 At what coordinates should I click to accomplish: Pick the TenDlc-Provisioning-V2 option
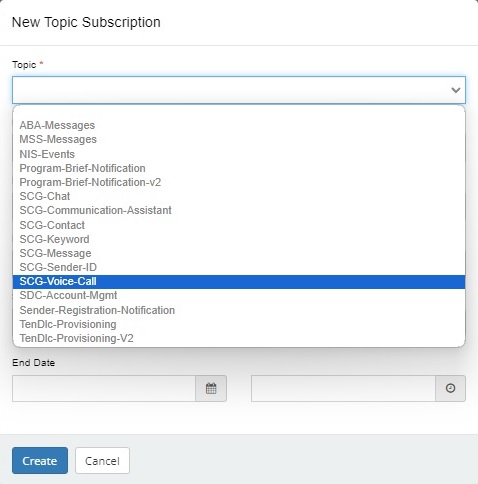[239, 338]
